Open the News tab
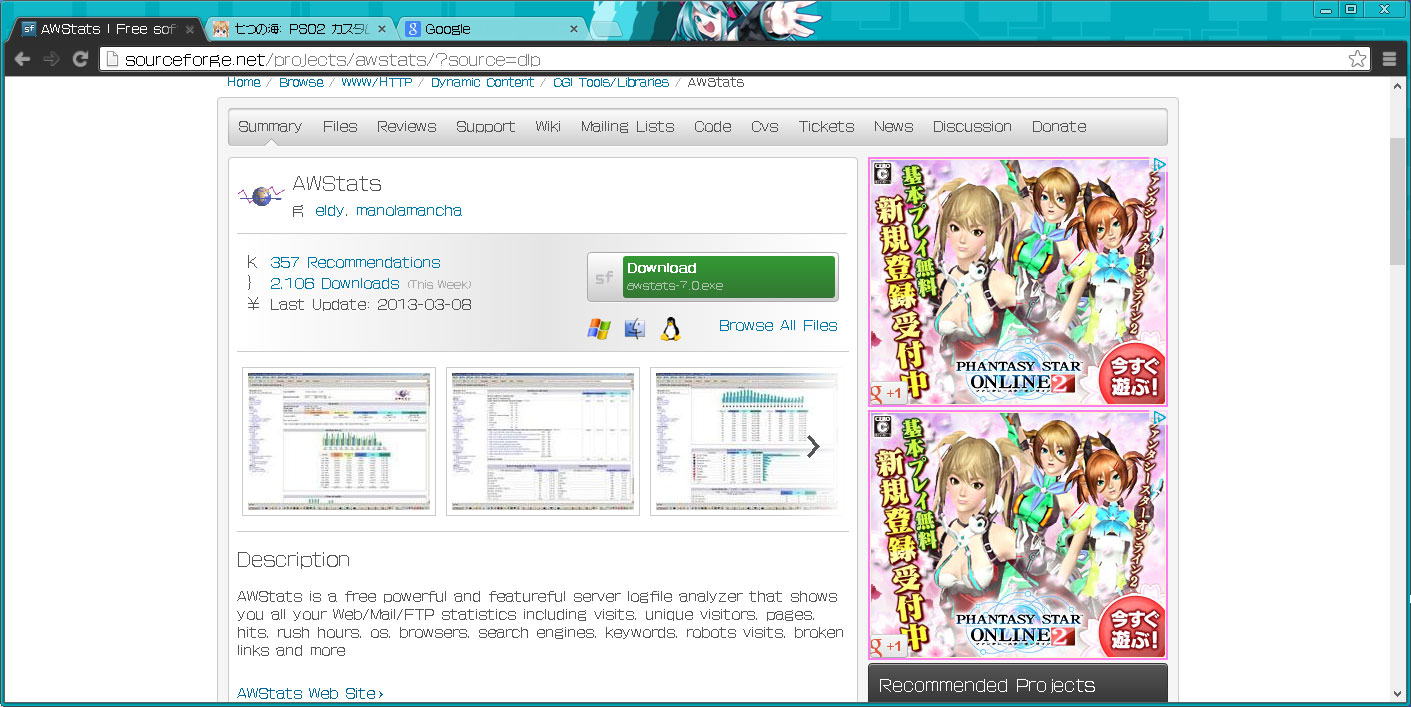The width and height of the screenshot is (1411, 707). click(893, 126)
